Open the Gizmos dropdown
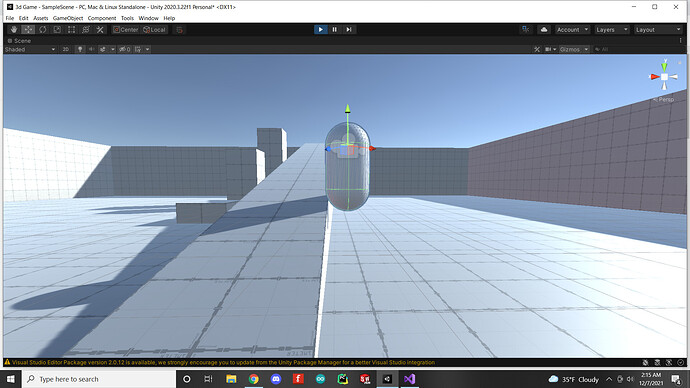This screenshot has height=388, width=690. pyautogui.click(x=574, y=49)
